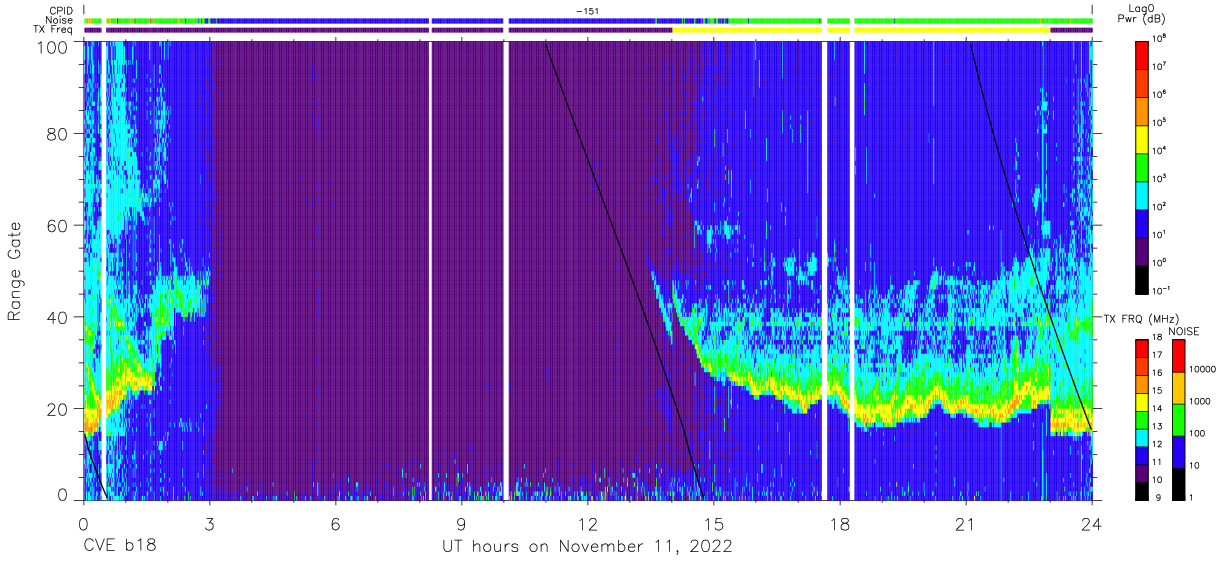Click the '12' label on the TX FRQ colorbar

[x=1157, y=446]
